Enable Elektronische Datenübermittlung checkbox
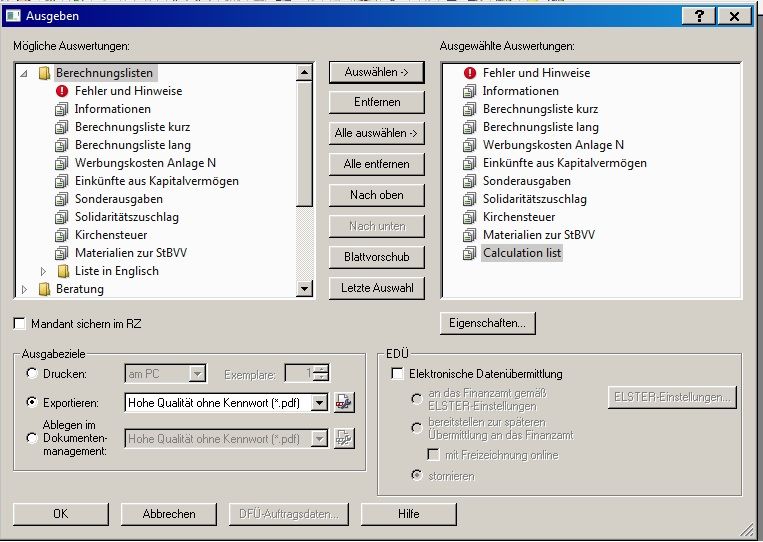The width and height of the screenshot is (763, 542). tap(398, 374)
